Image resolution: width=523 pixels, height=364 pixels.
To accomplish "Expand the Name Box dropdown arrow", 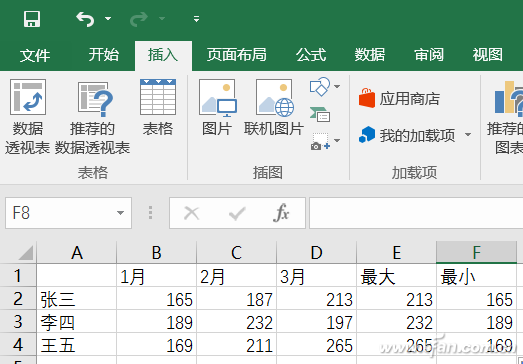I will tap(120, 213).
